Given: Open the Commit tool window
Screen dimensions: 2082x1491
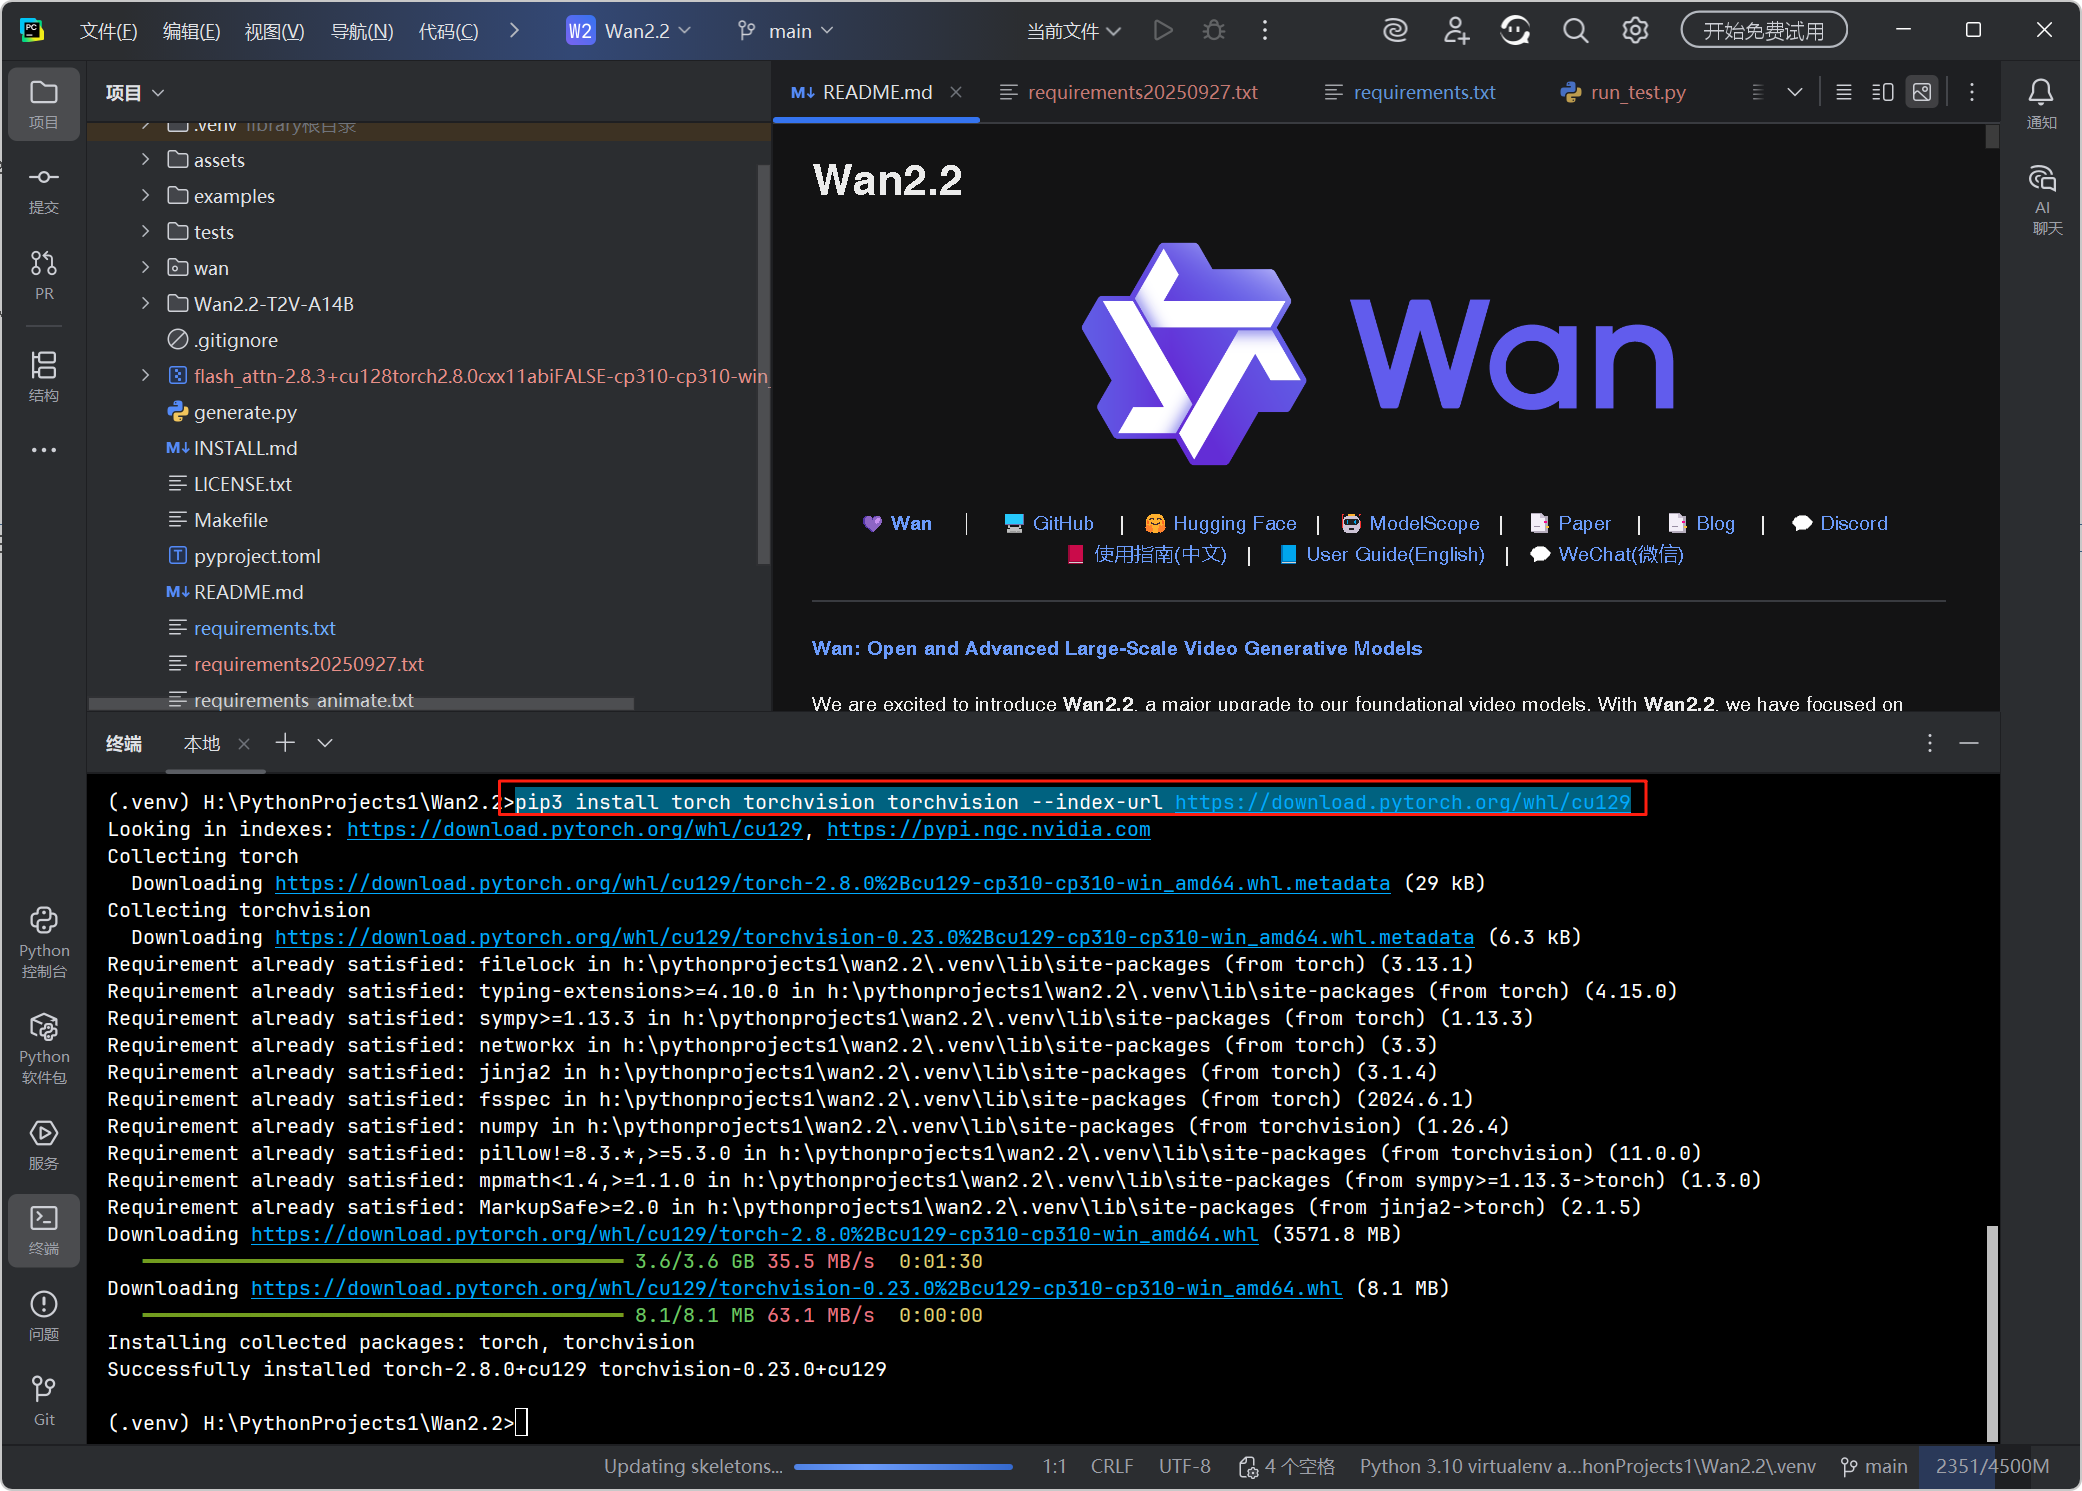Looking at the screenshot, I should [43, 189].
